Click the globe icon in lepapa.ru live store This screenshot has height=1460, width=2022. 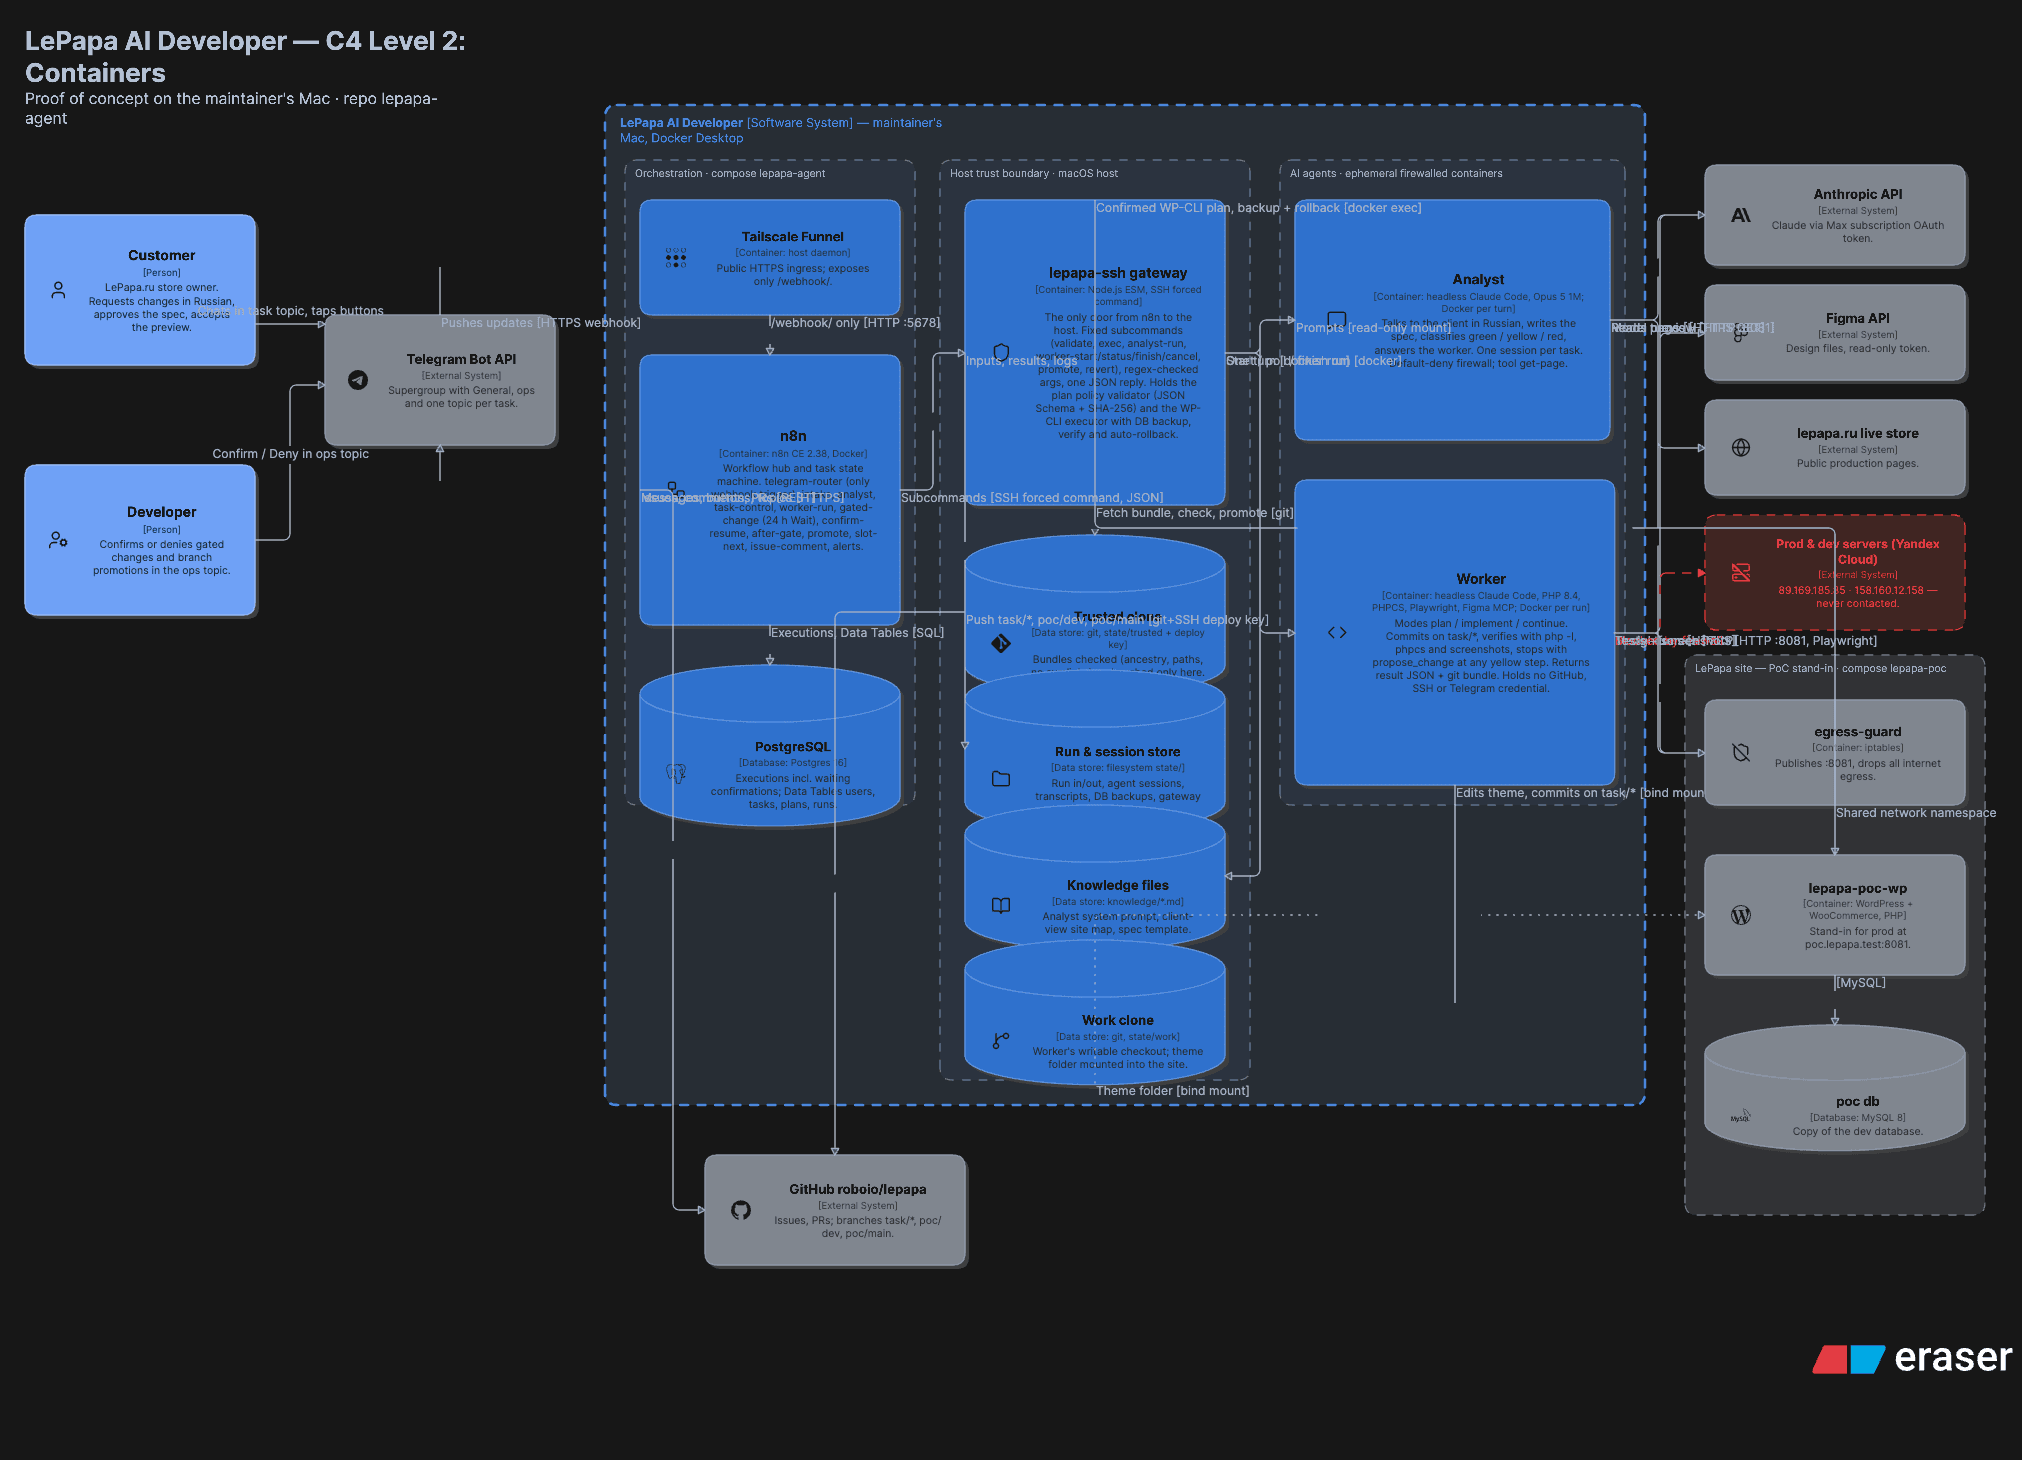tap(1741, 447)
